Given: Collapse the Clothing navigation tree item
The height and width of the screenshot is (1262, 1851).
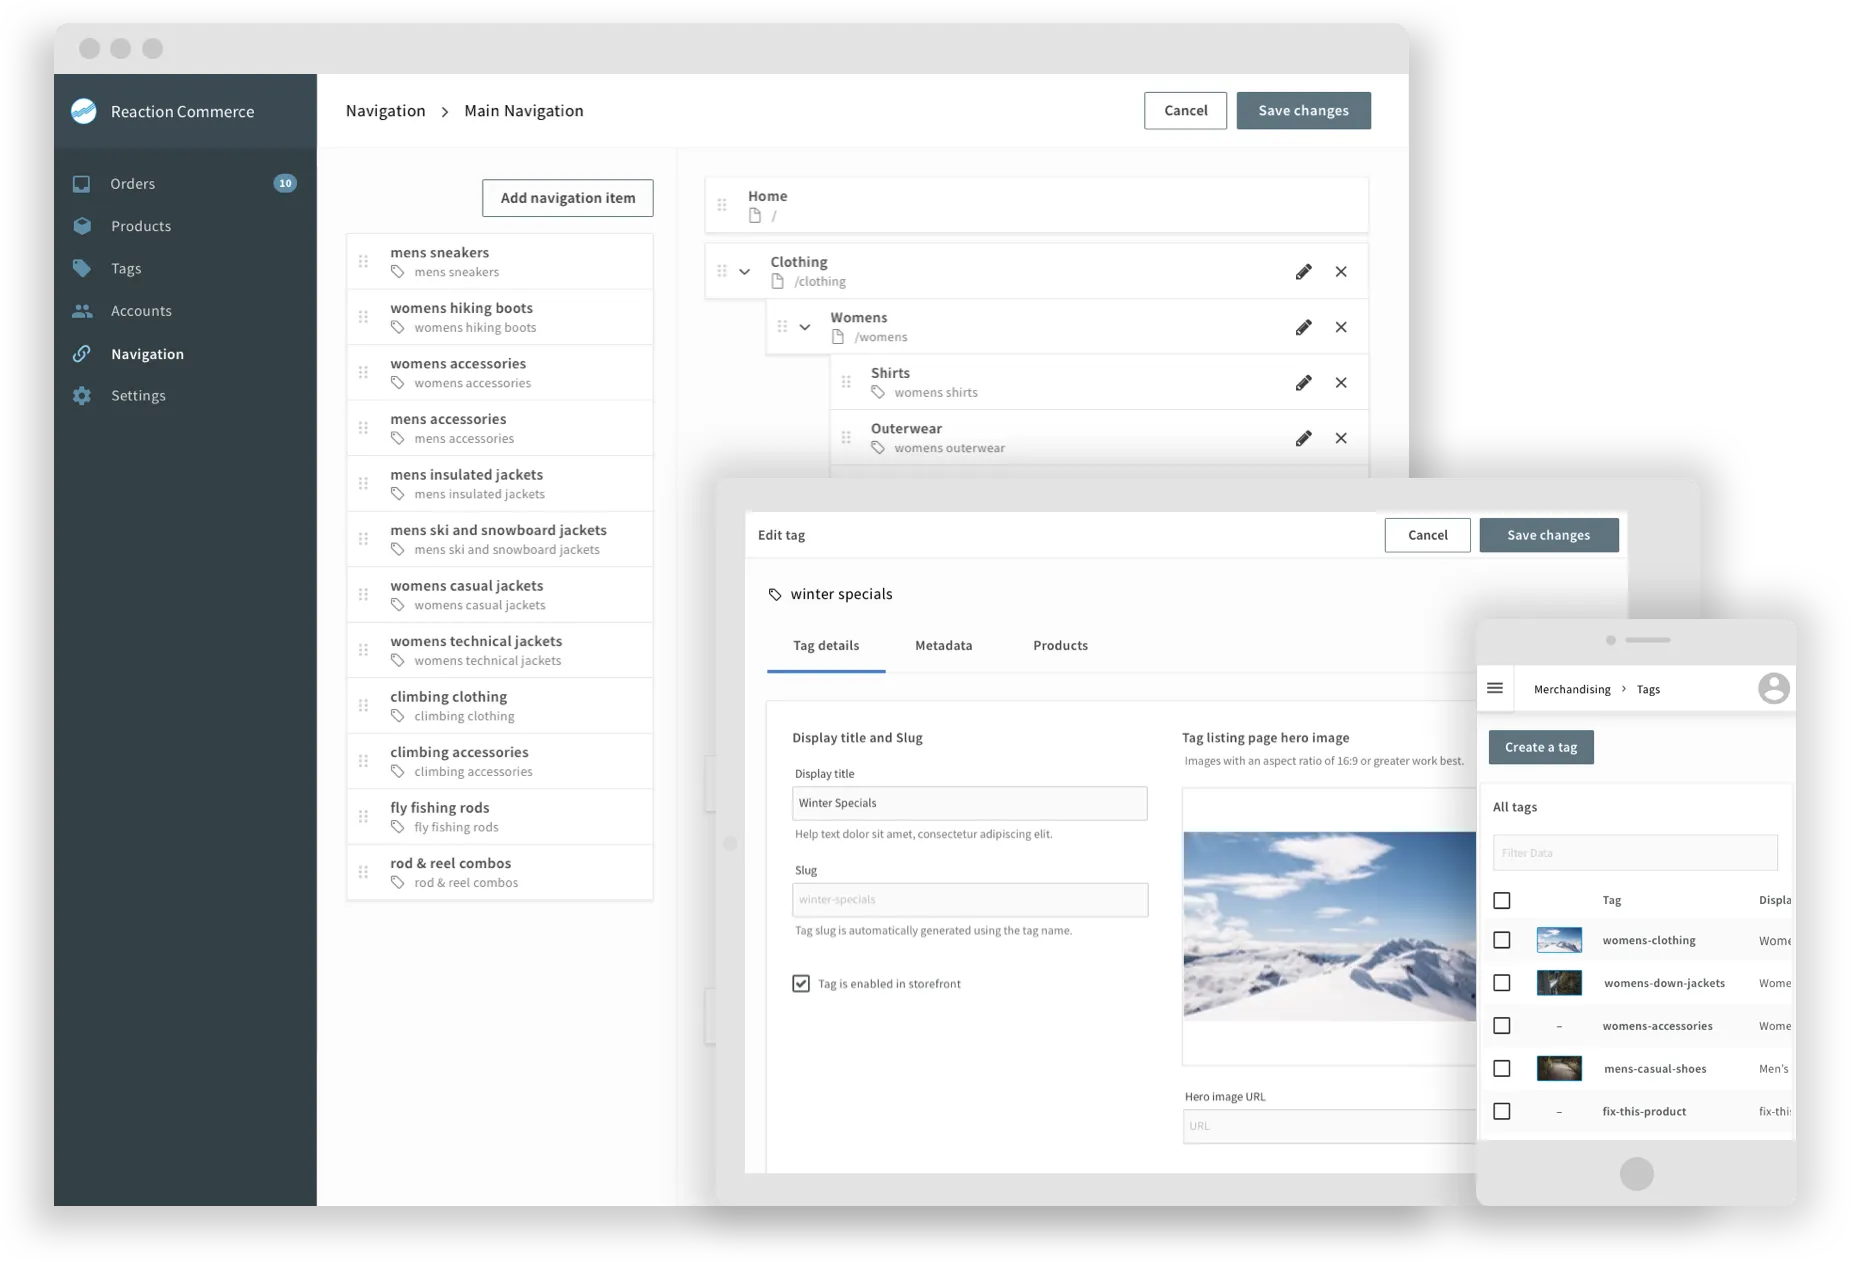Looking at the screenshot, I should [746, 271].
